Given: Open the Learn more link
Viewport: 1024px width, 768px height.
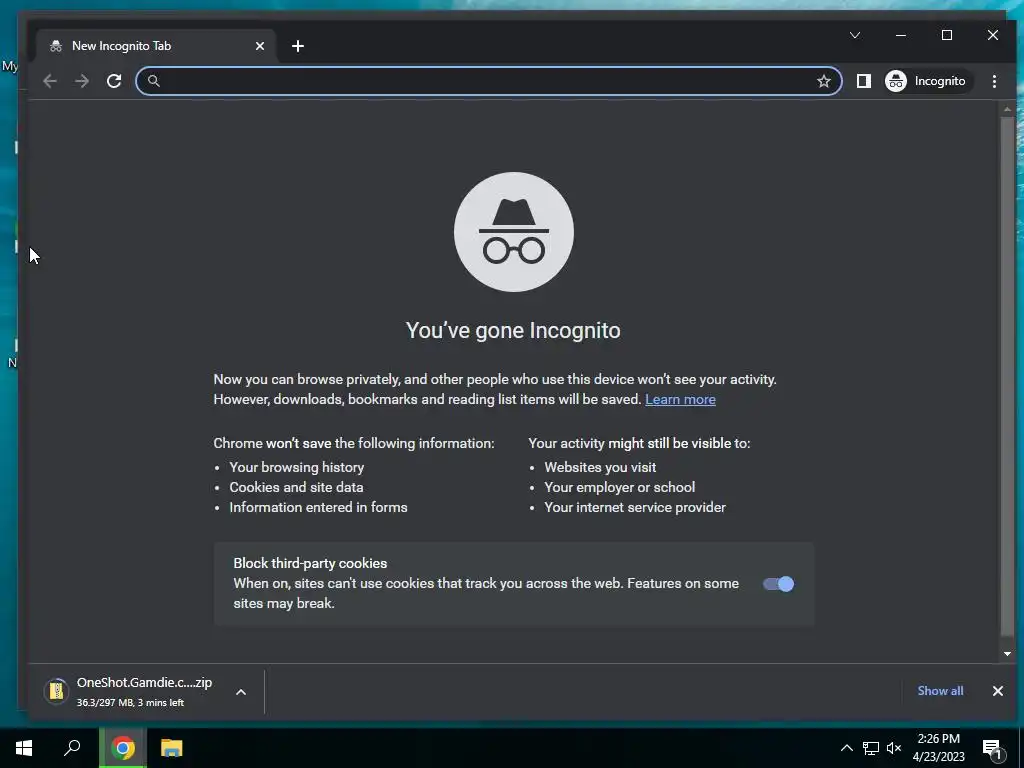Looking at the screenshot, I should 680,399.
